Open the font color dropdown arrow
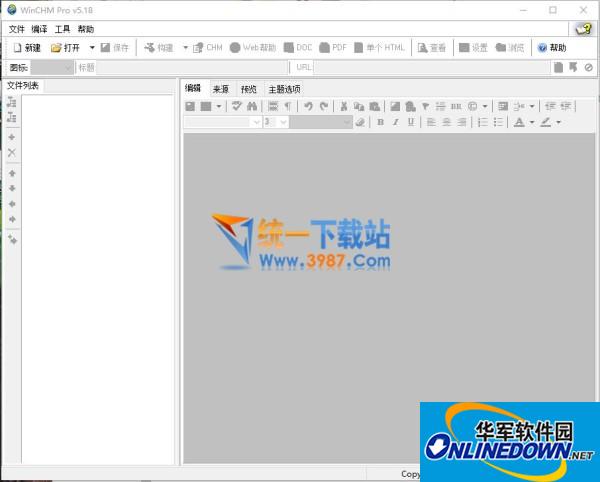The width and height of the screenshot is (600, 482). coord(532,122)
